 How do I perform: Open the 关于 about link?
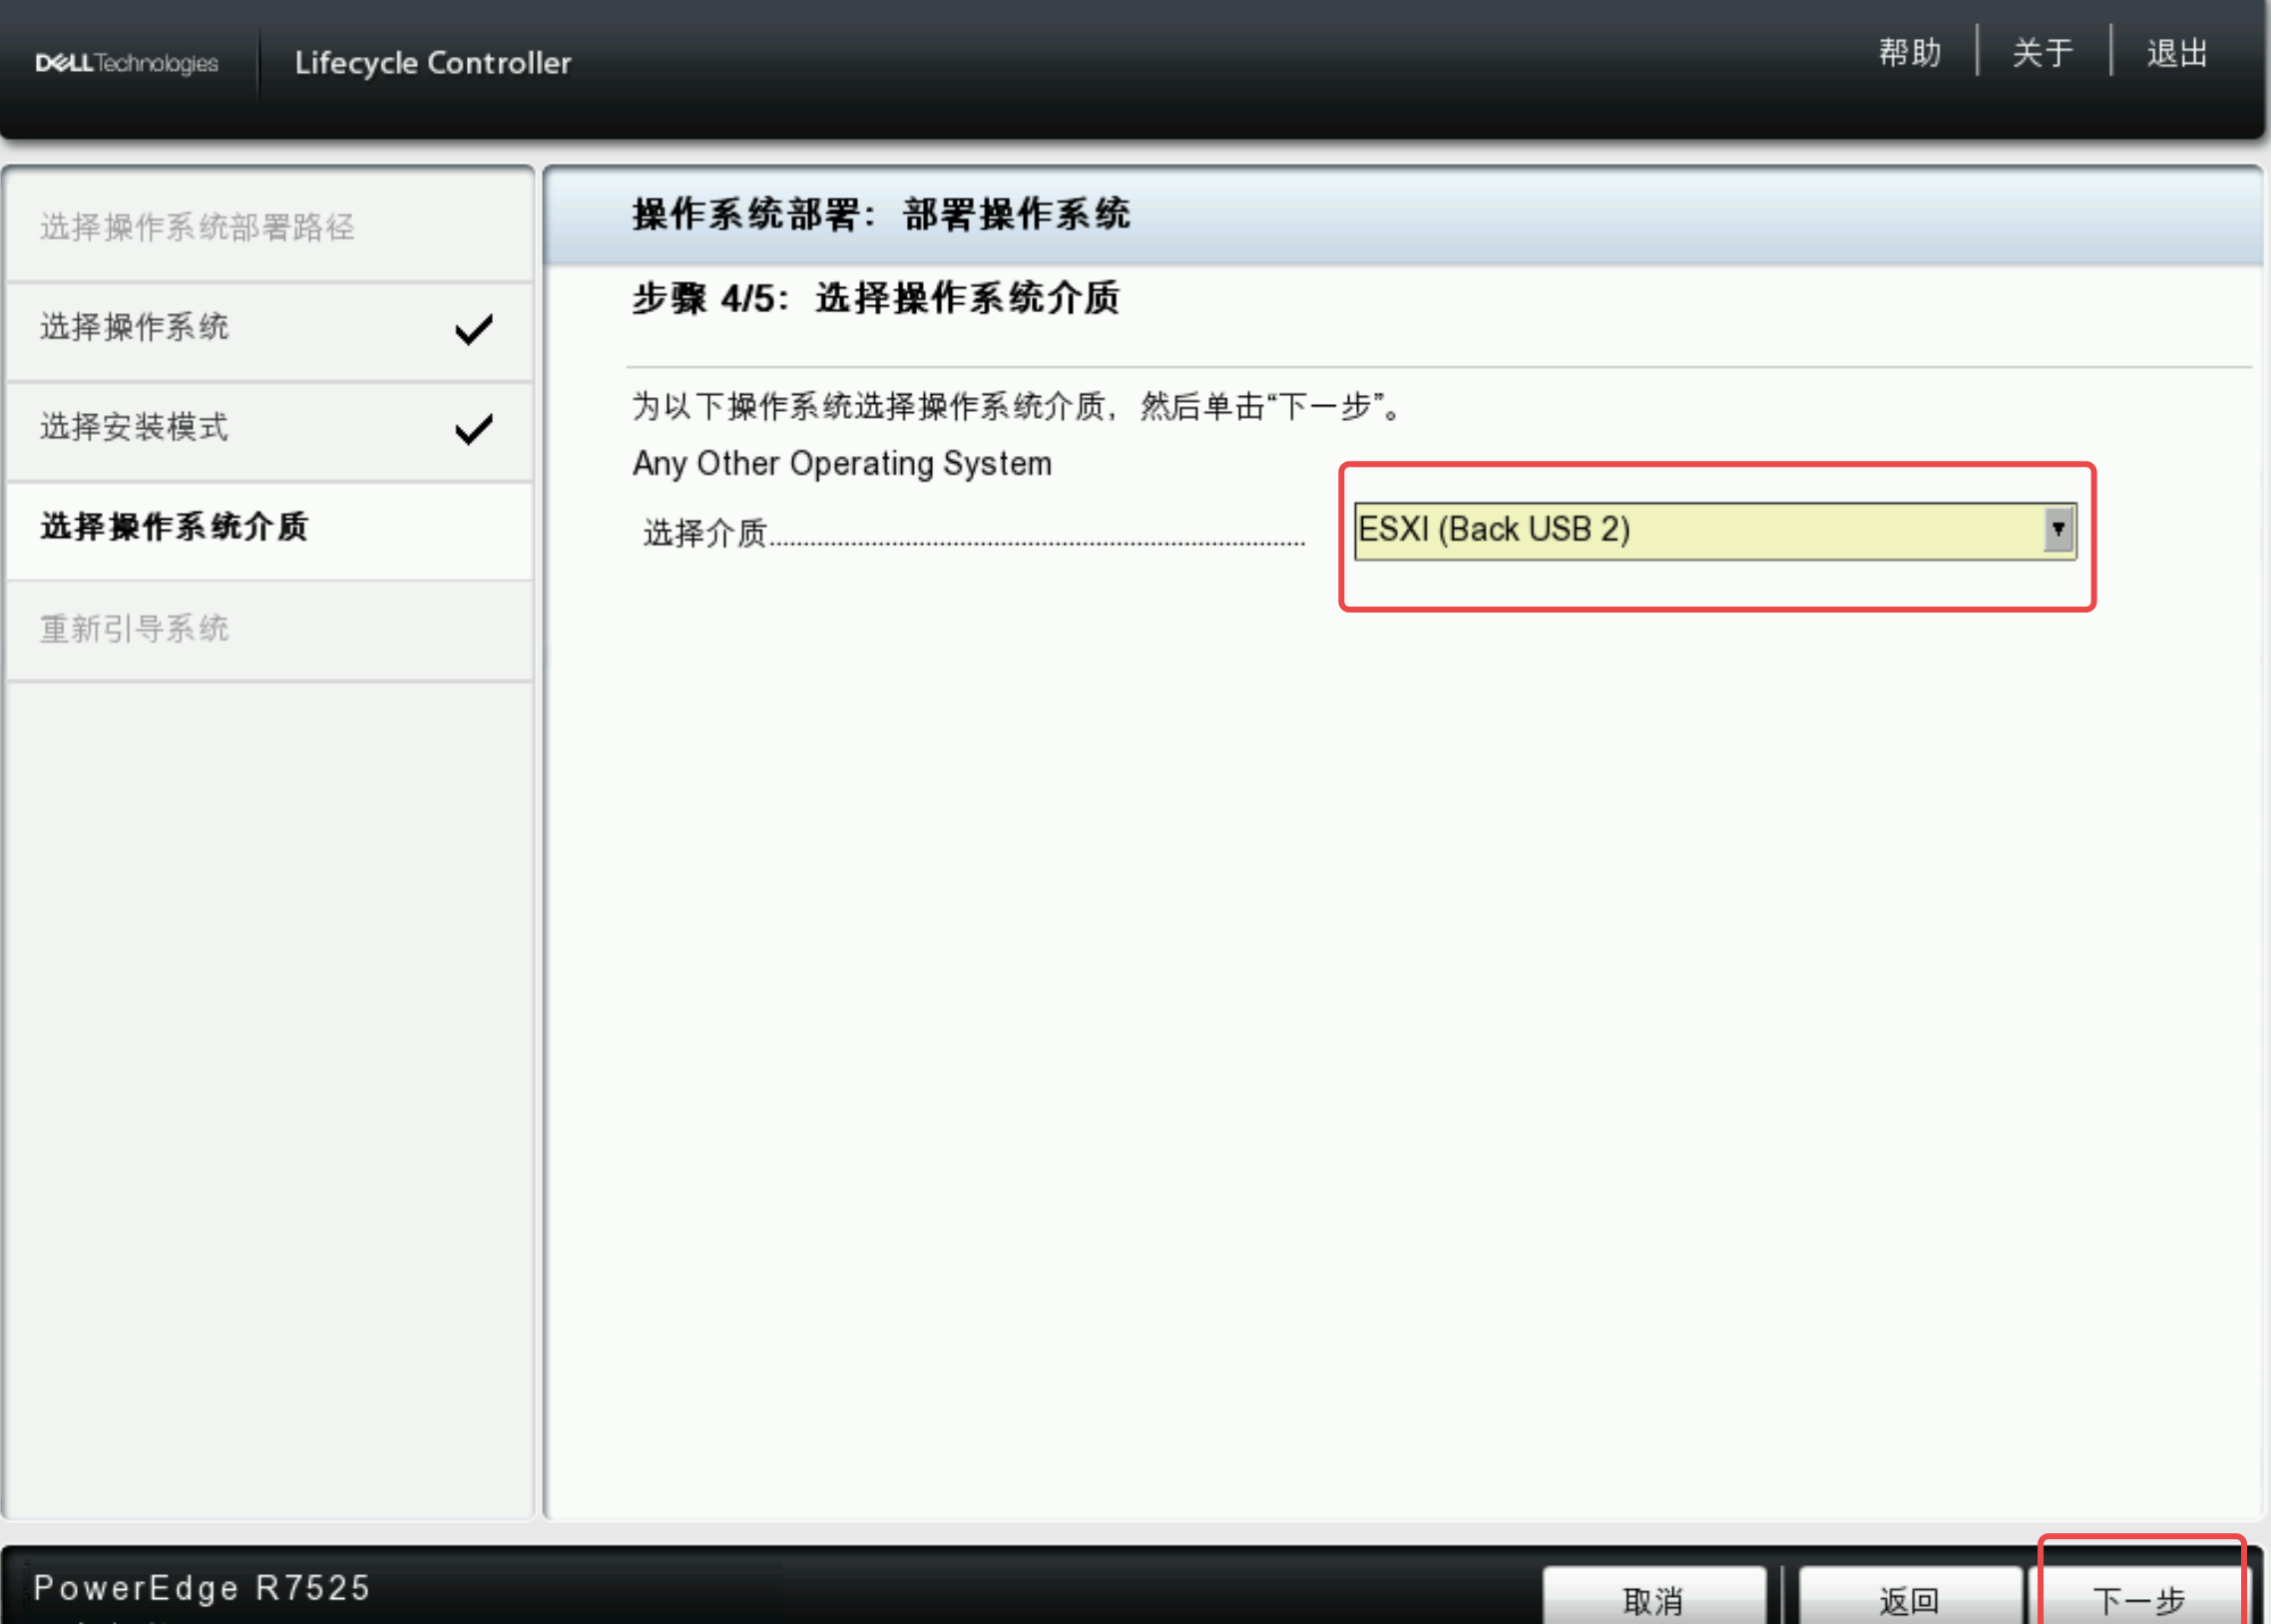[x=2042, y=53]
